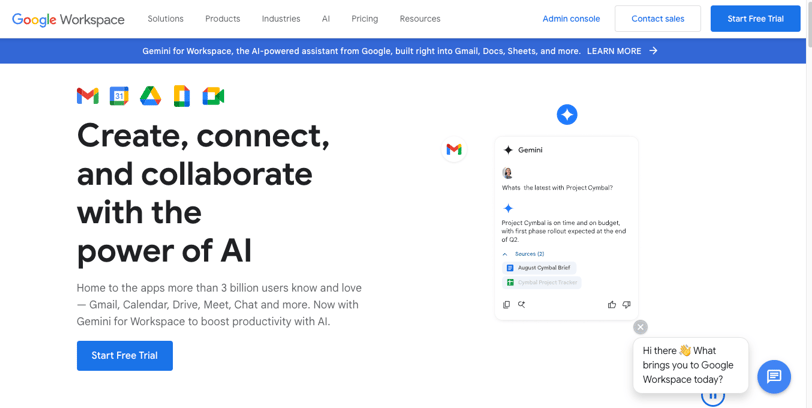The height and width of the screenshot is (408, 812).
Task: Click the Google Calendar icon
Action: [119, 96]
